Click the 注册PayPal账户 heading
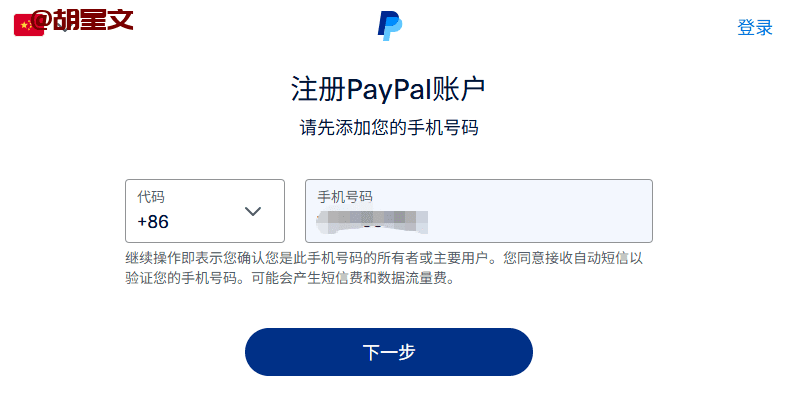The height and width of the screenshot is (400, 785). (x=388, y=90)
